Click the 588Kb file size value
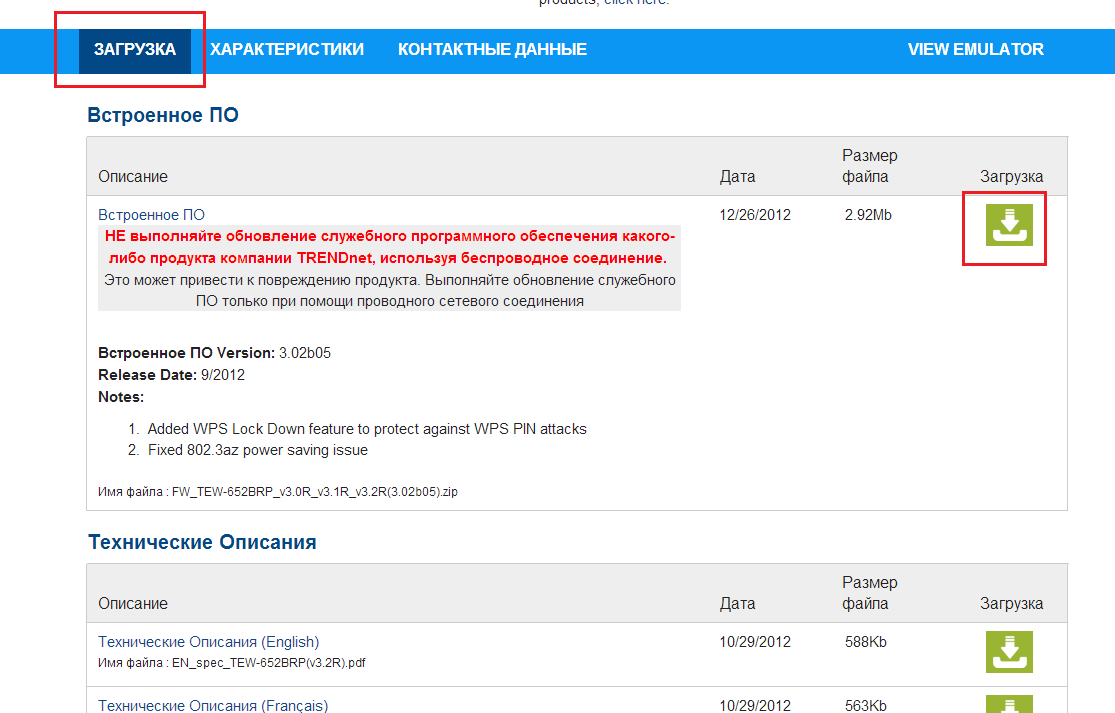Image resolution: width=1115 pixels, height=713 pixels. (865, 642)
